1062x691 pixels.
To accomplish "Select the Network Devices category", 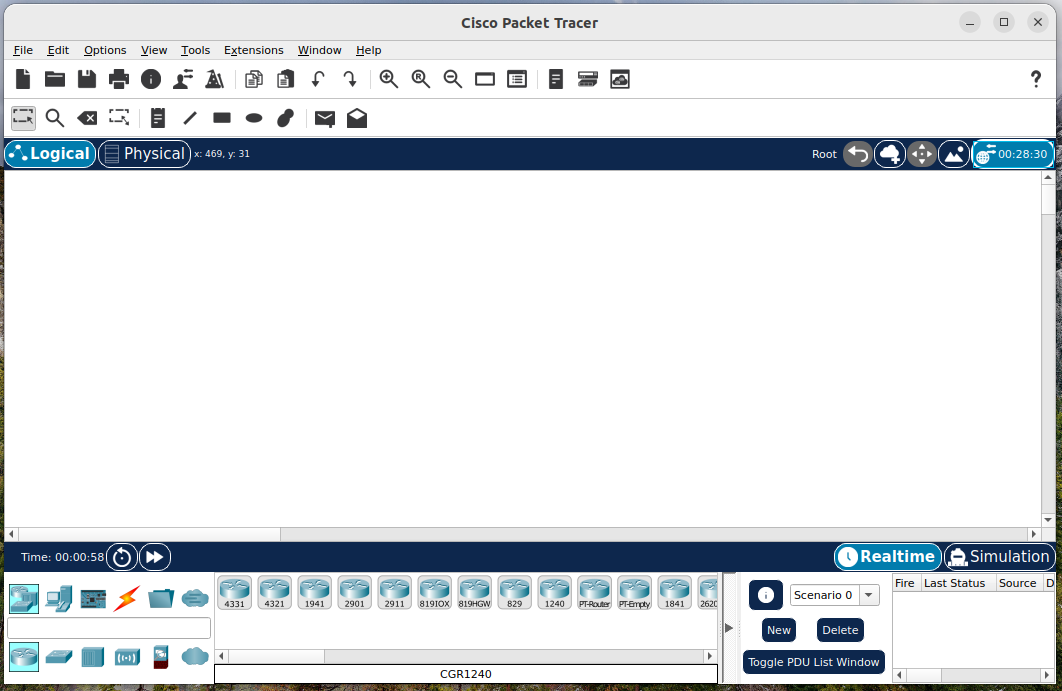I will click(x=24, y=599).
